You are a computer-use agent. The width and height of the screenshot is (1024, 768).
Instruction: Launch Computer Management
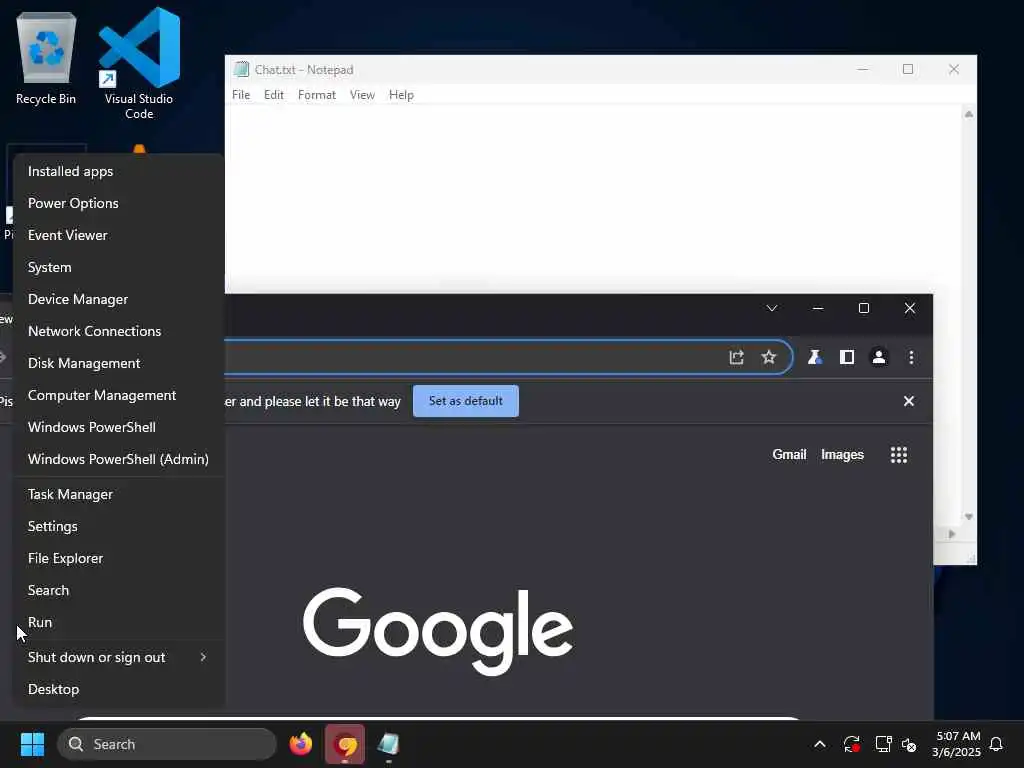[x=119, y=395]
